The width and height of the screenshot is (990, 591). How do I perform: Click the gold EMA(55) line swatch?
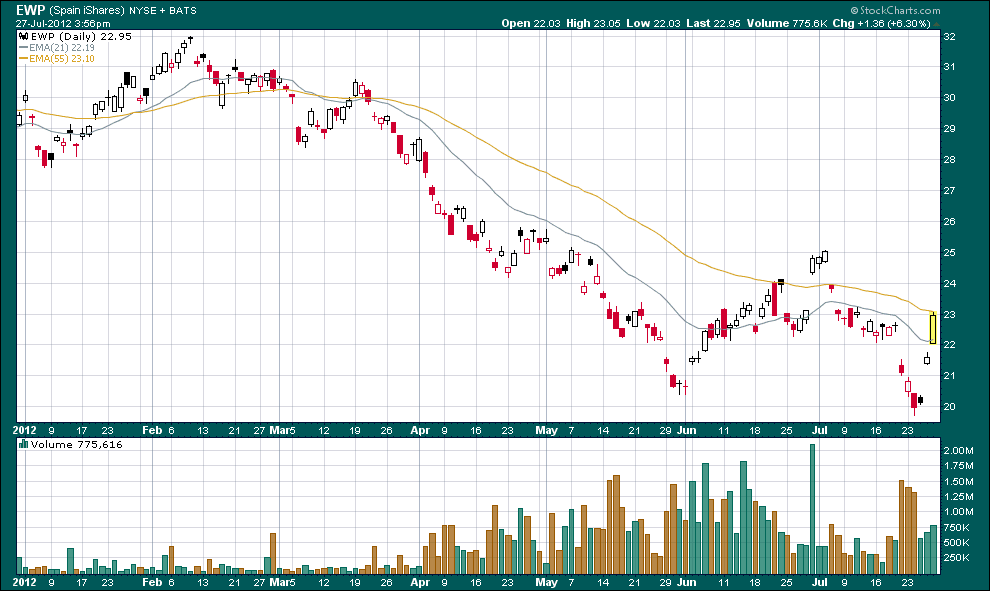pos(23,58)
